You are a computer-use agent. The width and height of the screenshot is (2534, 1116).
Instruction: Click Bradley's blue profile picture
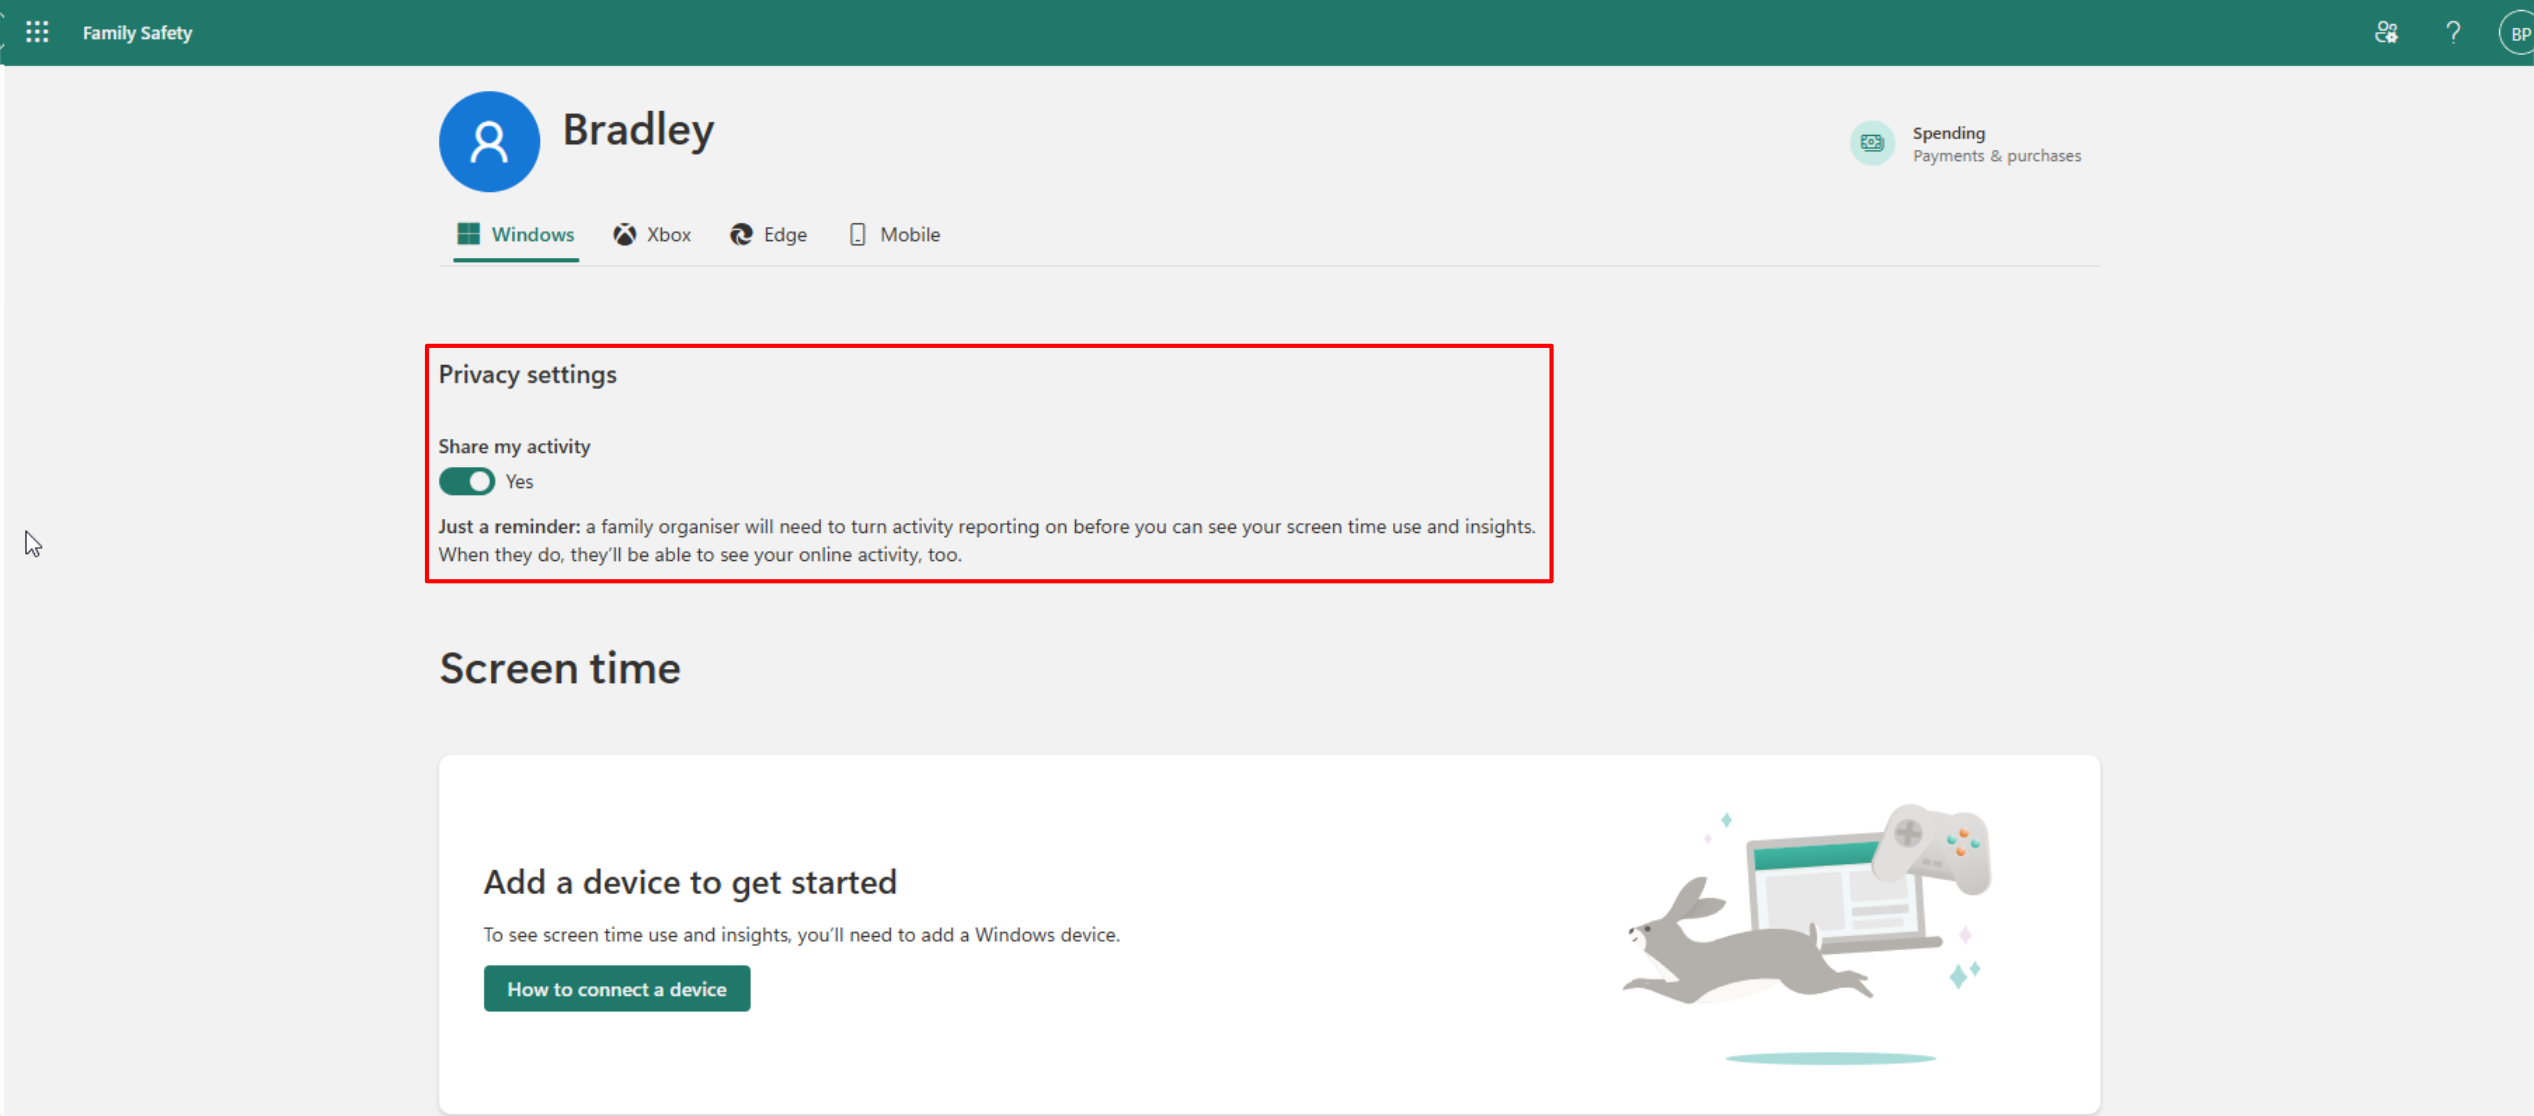(489, 141)
